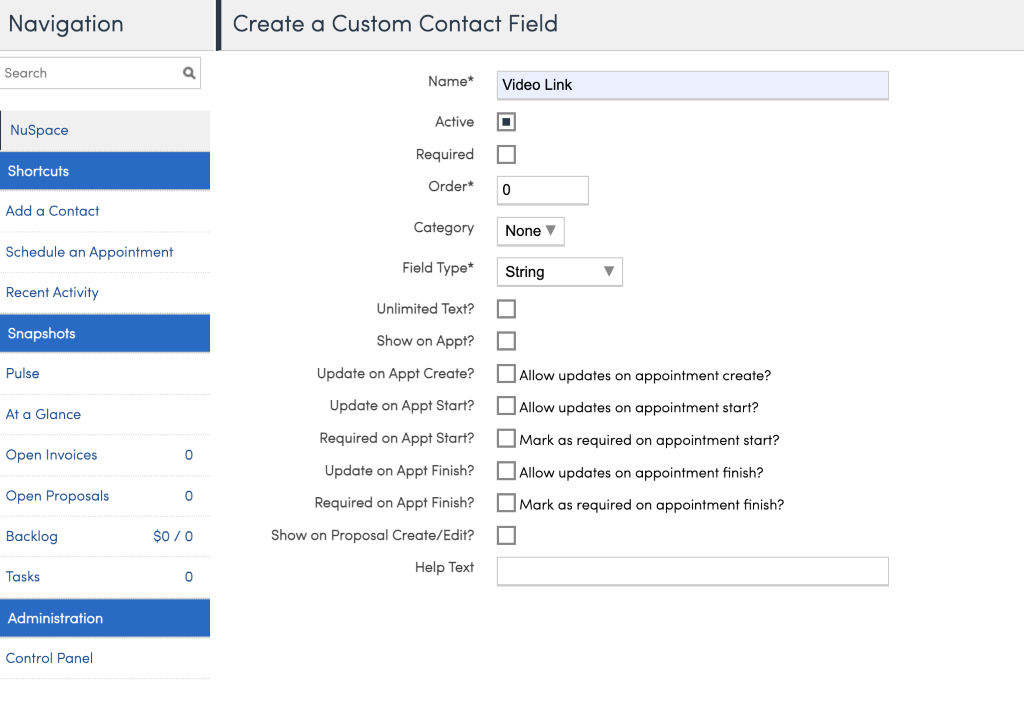This screenshot has height=709, width=1024.
Task: Enable the Required checkbox
Action: tap(506, 154)
